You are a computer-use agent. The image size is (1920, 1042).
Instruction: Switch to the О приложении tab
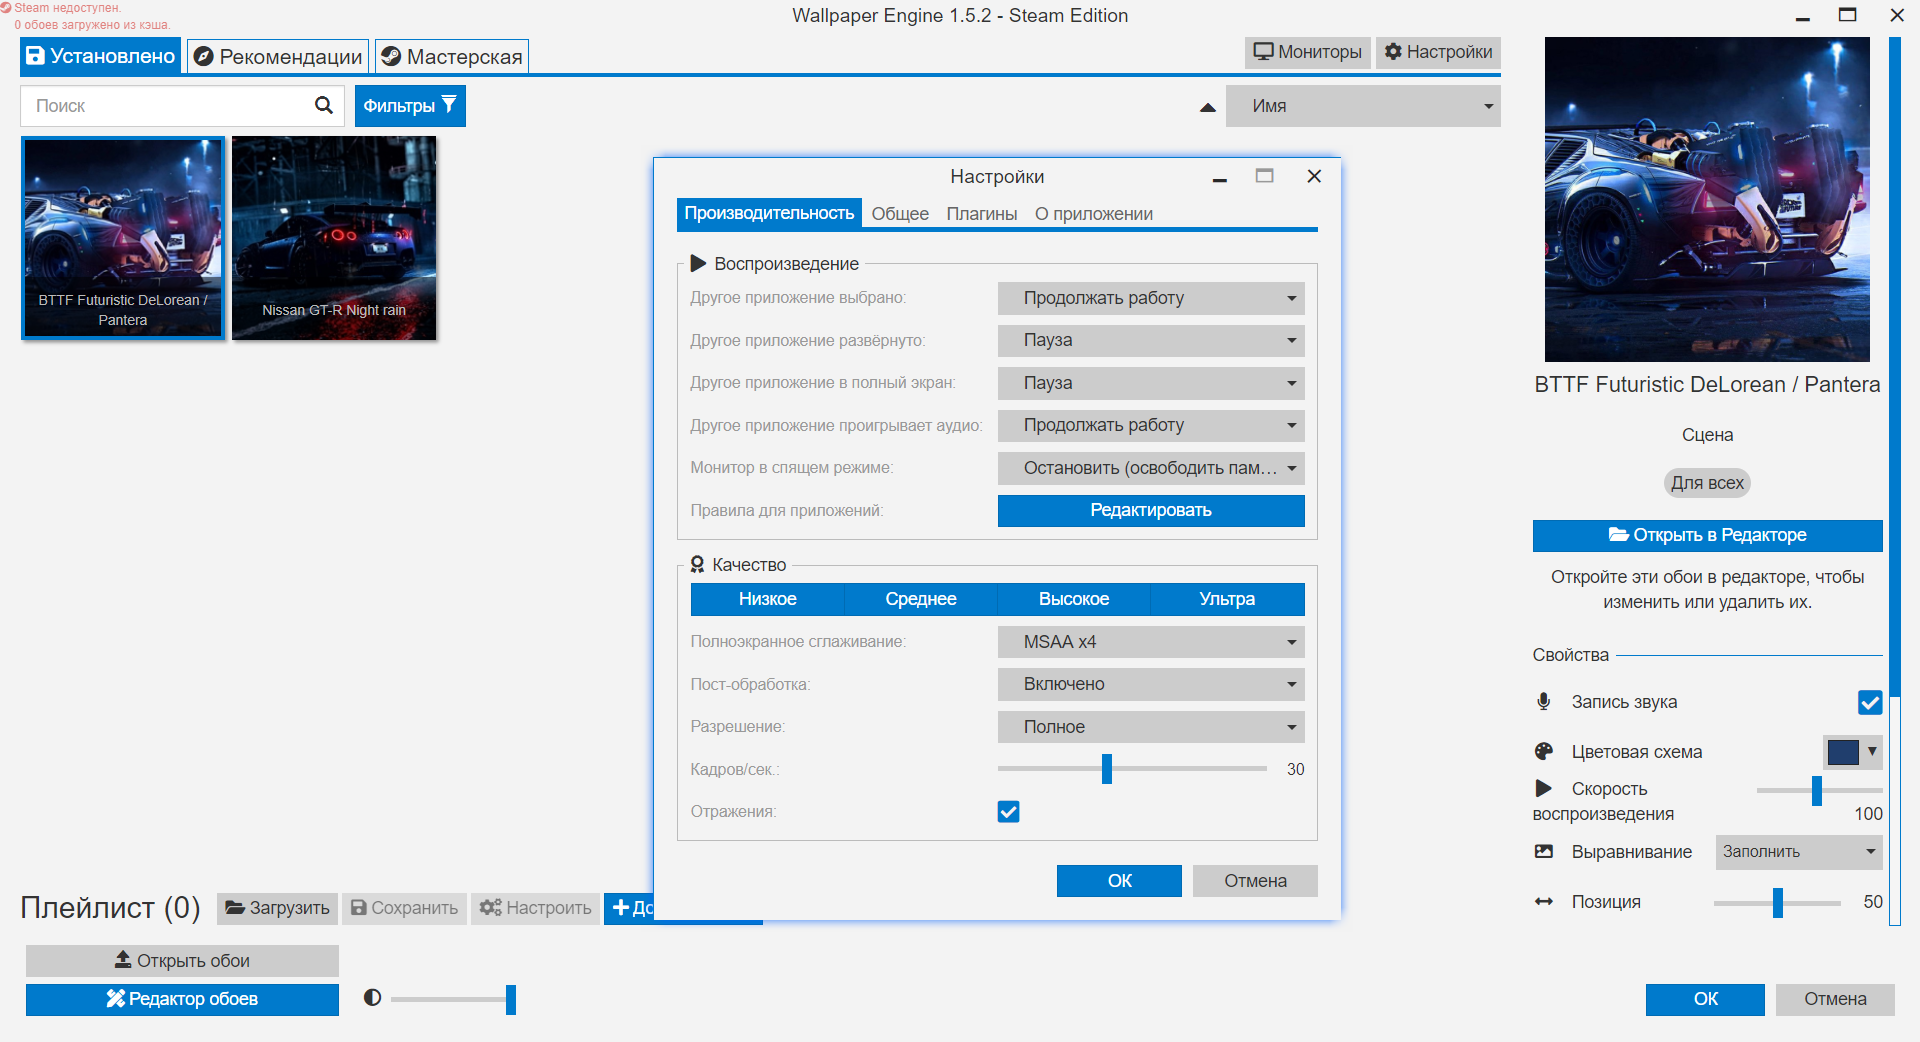(x=1094, y=214)
